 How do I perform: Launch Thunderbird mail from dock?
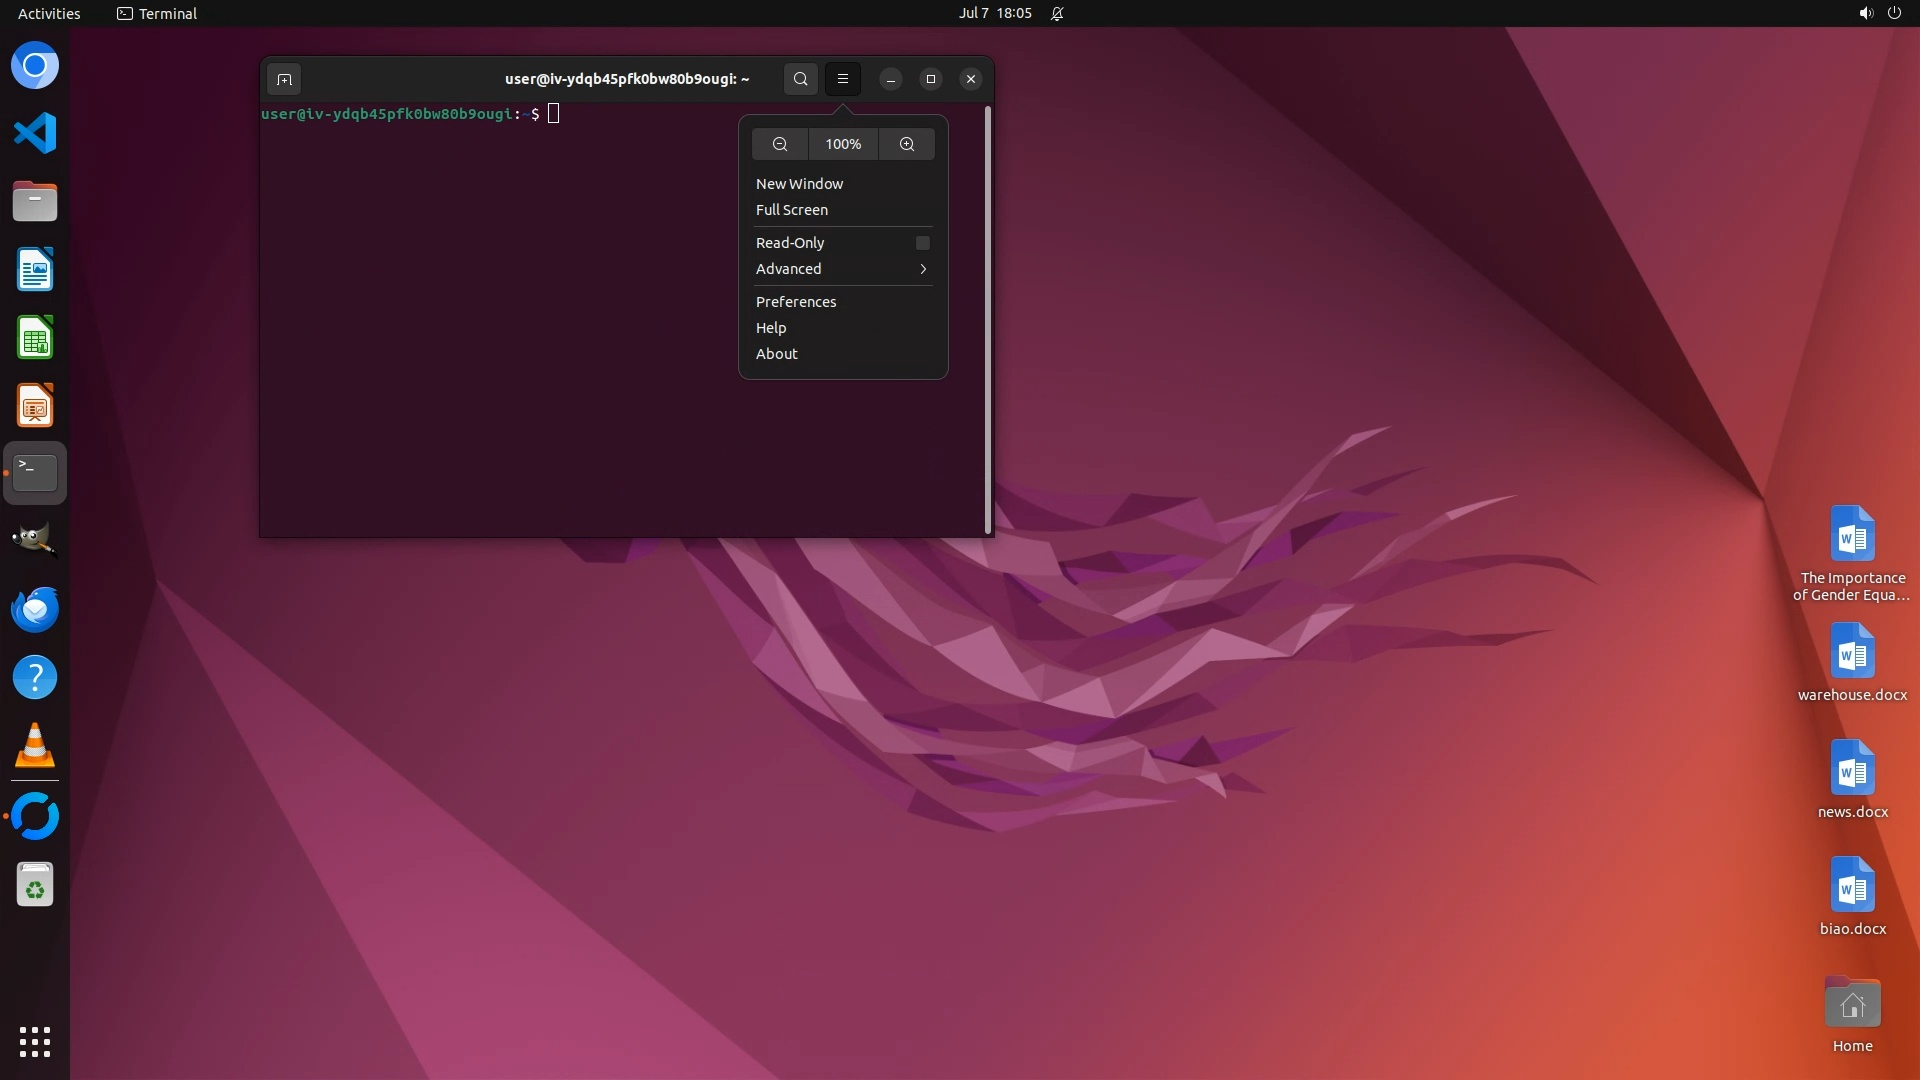35,609
